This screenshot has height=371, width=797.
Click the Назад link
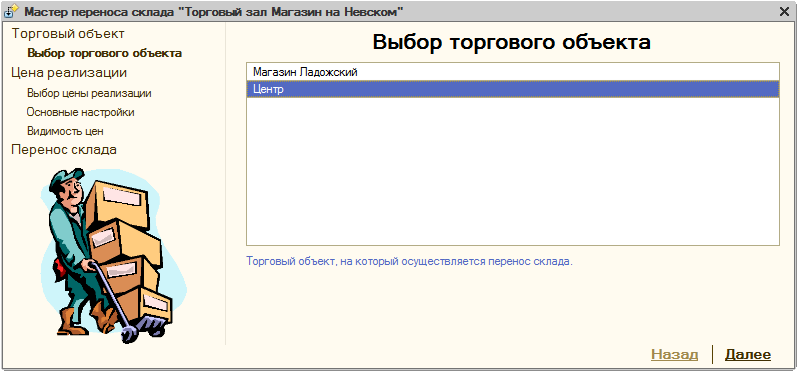click(675, 355)
